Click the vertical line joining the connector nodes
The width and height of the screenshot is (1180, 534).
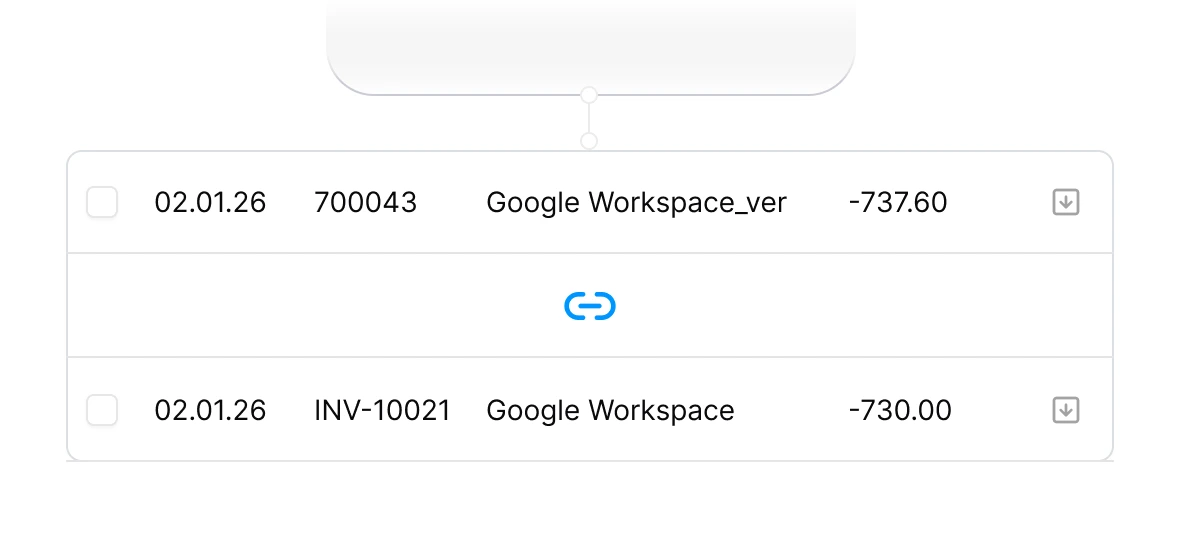tap(590, 118)
